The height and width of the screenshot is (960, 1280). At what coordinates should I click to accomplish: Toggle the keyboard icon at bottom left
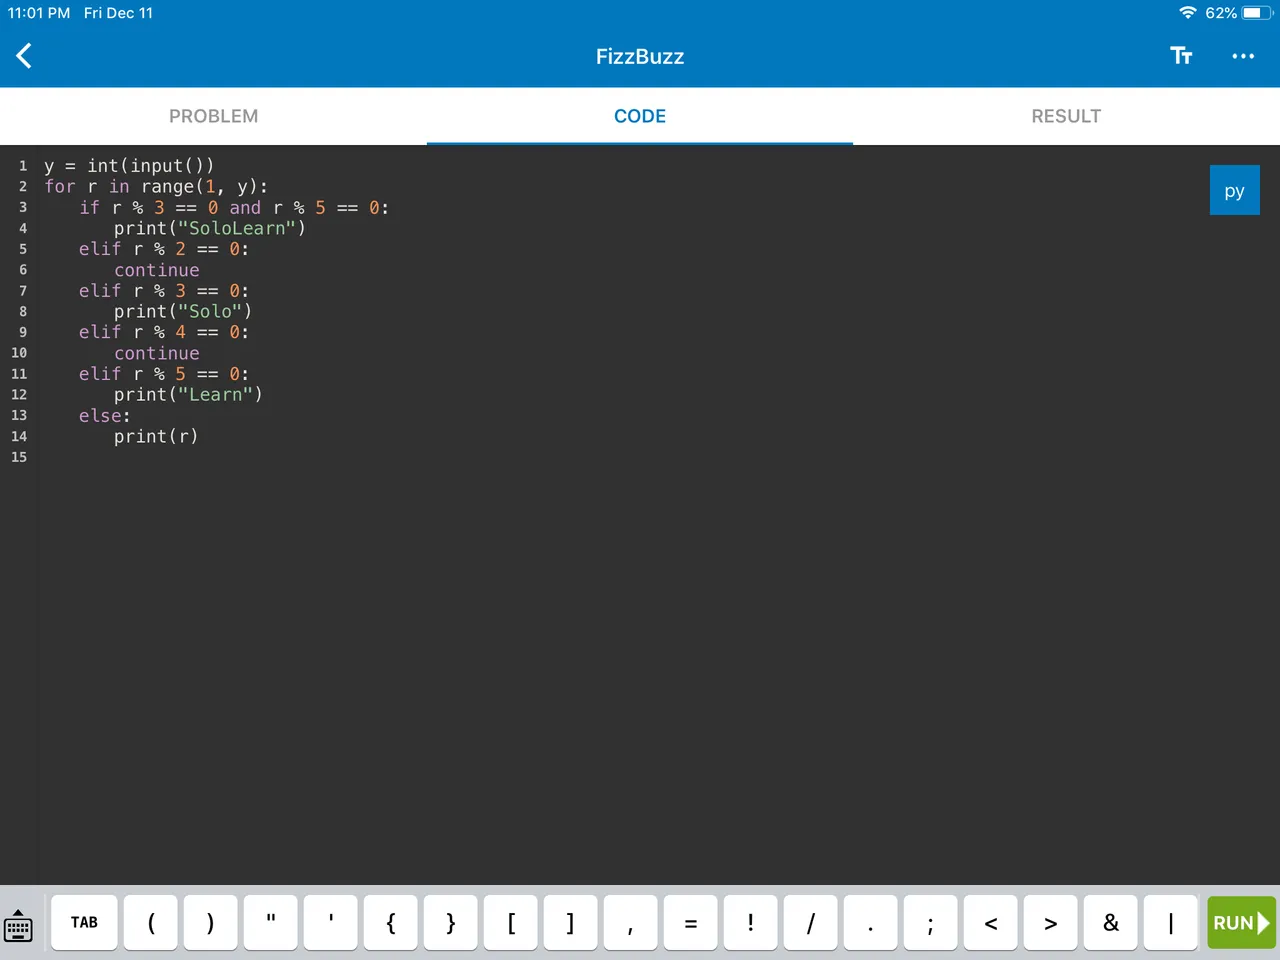[19, 925]
